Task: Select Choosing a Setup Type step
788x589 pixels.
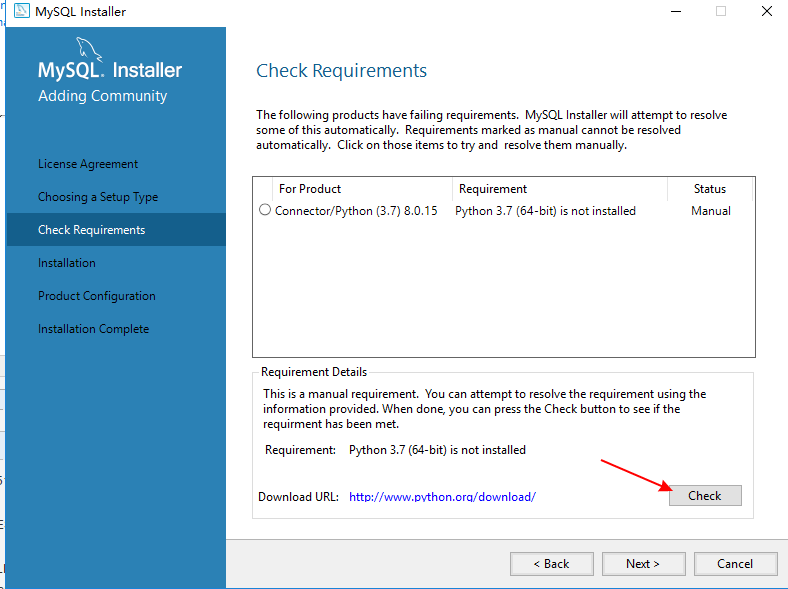Action: (x=98, y=197)
